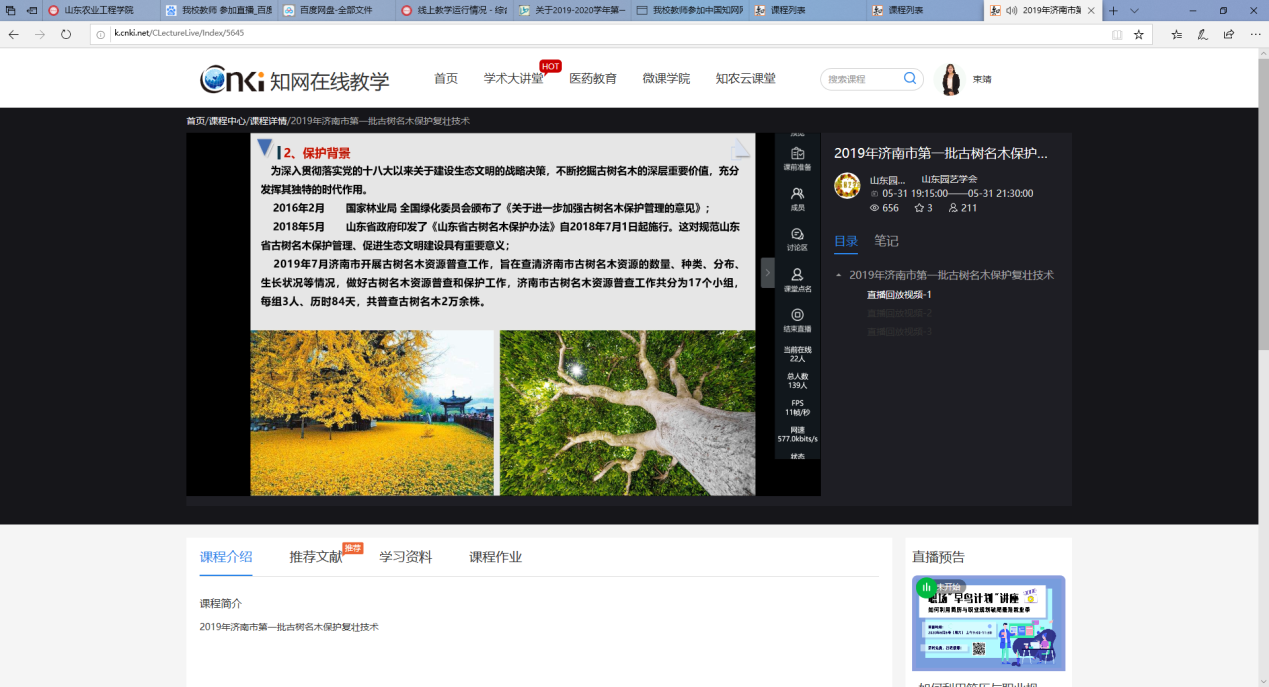The image size is (1269, 687).
Task: Select the 推荐文献 tab
Action: point(316,557)
